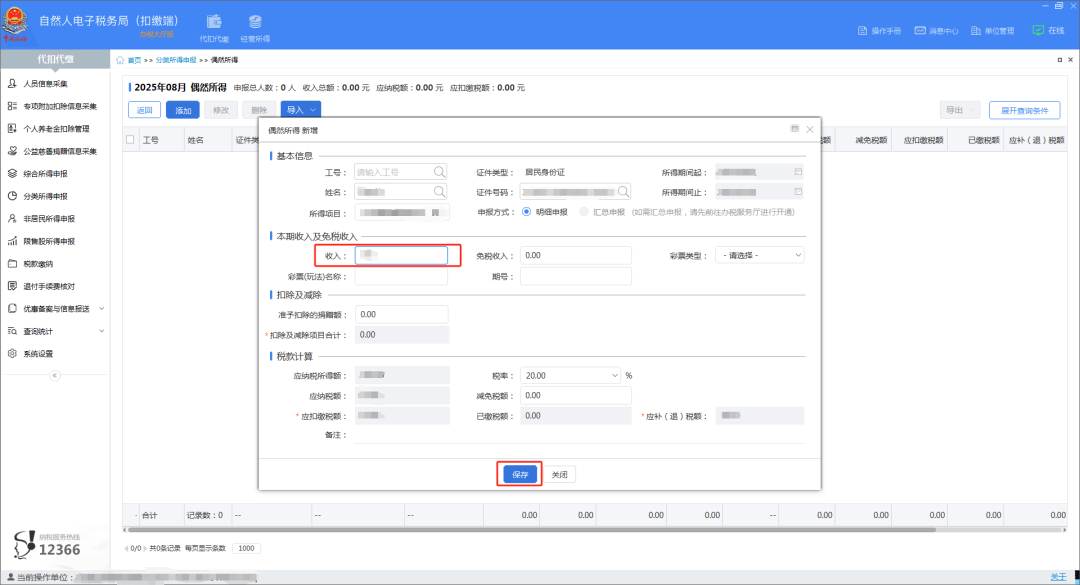Screen dimensions: 1080x585
Task: Select 综合所得申报 in sidebar menu
Action: 45,174
